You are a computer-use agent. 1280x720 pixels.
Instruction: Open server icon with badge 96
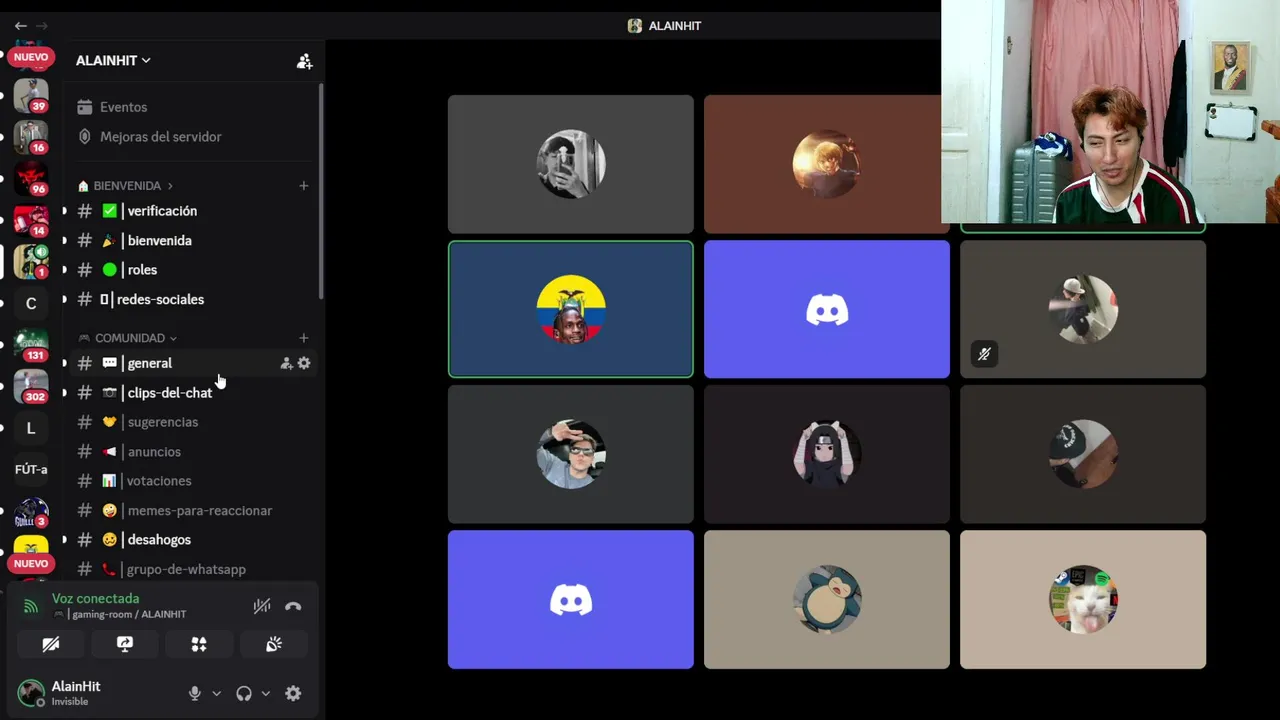click(x=31, y=178)
